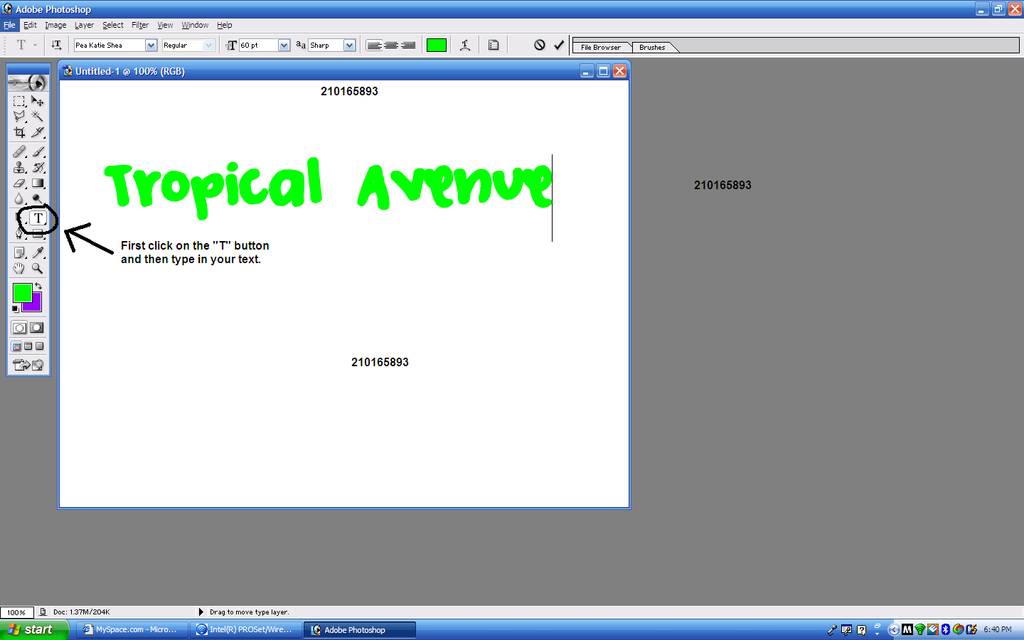Switch to File Browser tab
The image size is (1024, 640).
click(601, 47)
